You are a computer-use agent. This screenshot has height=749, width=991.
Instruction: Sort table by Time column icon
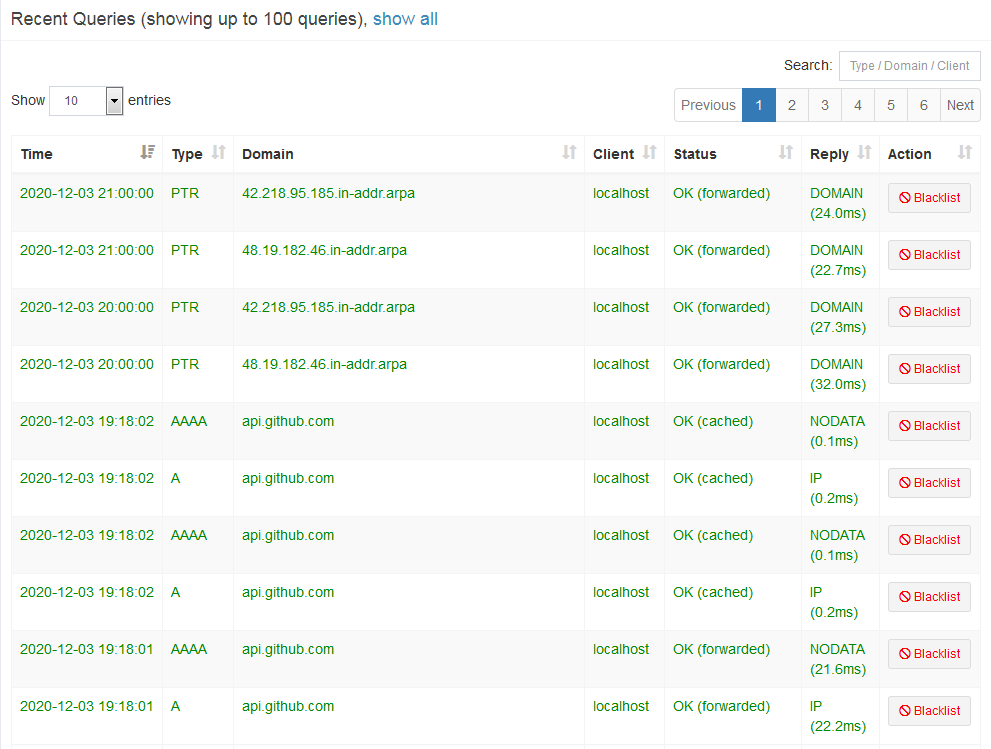[x=147, y=152]
